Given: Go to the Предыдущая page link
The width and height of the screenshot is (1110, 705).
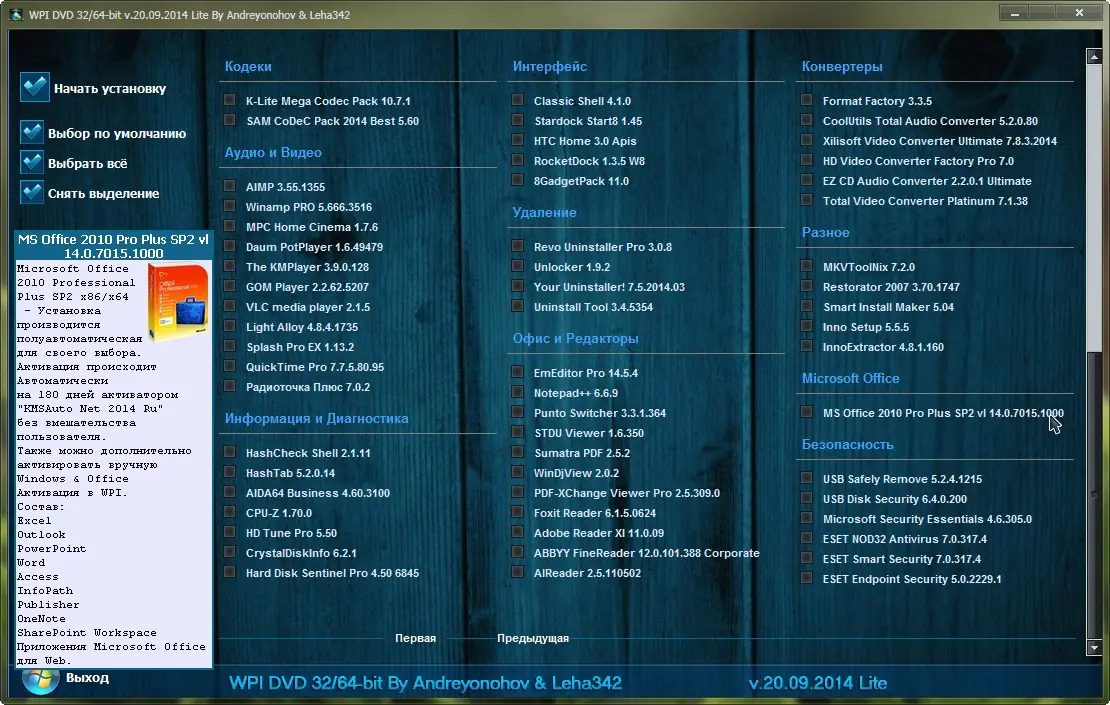Looking at the screenshot, I should (533, 638).
